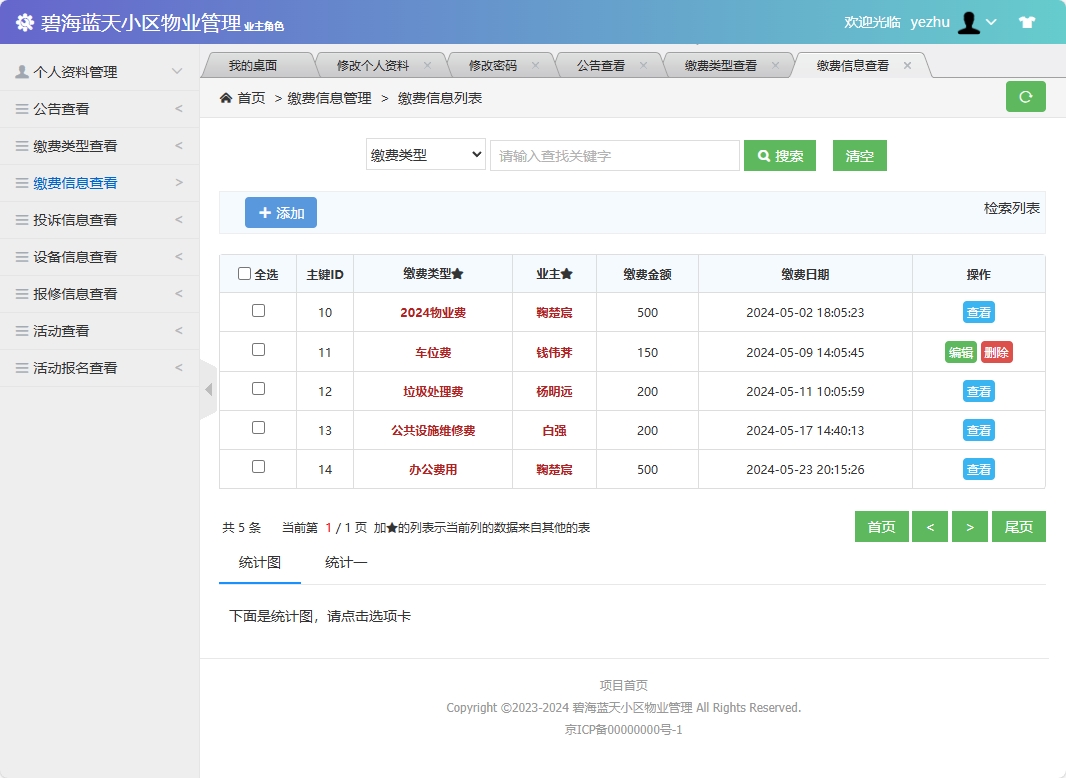Image resolution: width=1066 pixels, height=778 pixels.
Task: Open the 统计一 tab below the table
Action: point(345,563)
